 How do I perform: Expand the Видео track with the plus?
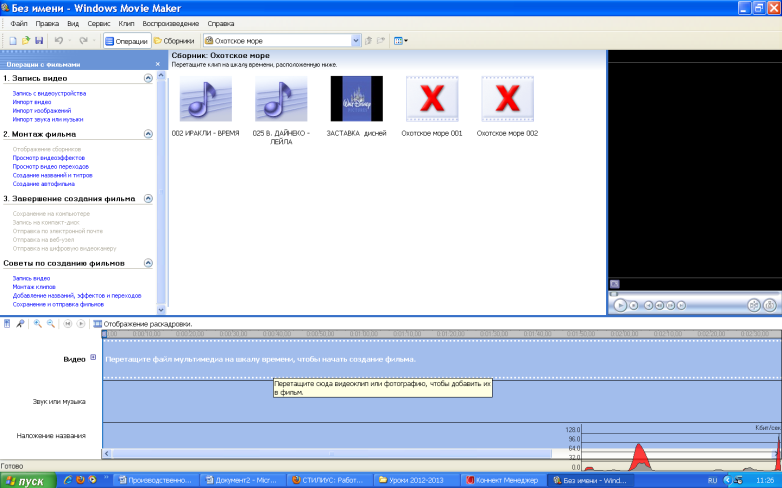pos(93,357)
